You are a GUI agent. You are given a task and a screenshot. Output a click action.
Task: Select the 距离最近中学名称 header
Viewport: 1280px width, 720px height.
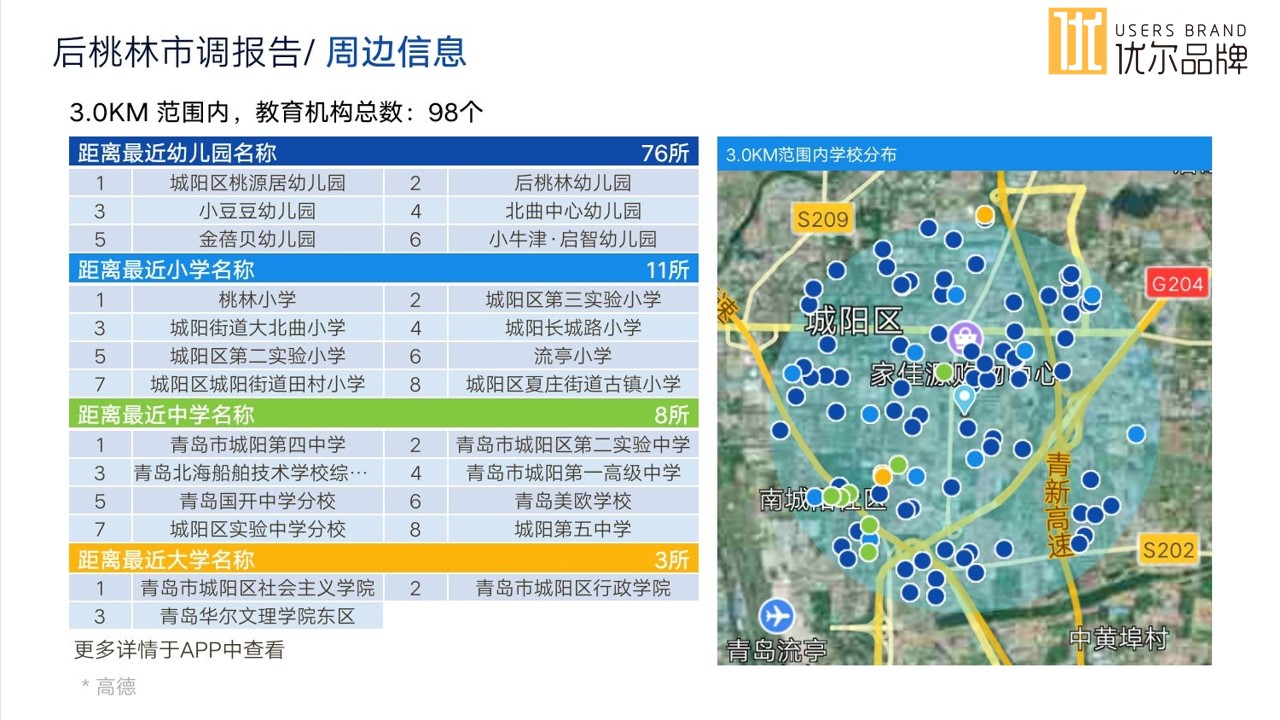(384, 414)
